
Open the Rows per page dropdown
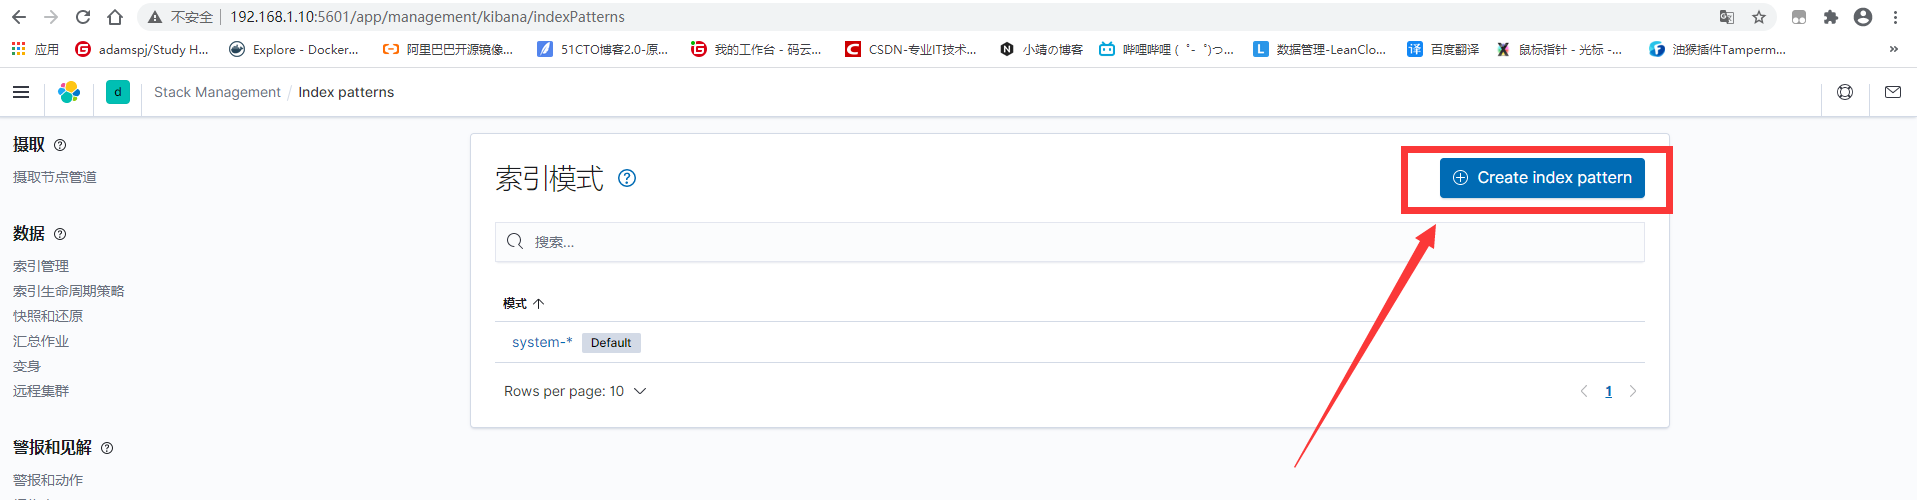(x=575, y=391)
